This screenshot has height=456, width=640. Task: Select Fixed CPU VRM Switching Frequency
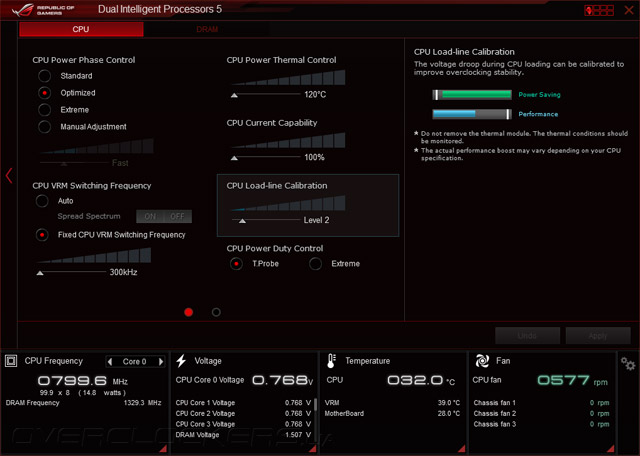coord(42,235)
